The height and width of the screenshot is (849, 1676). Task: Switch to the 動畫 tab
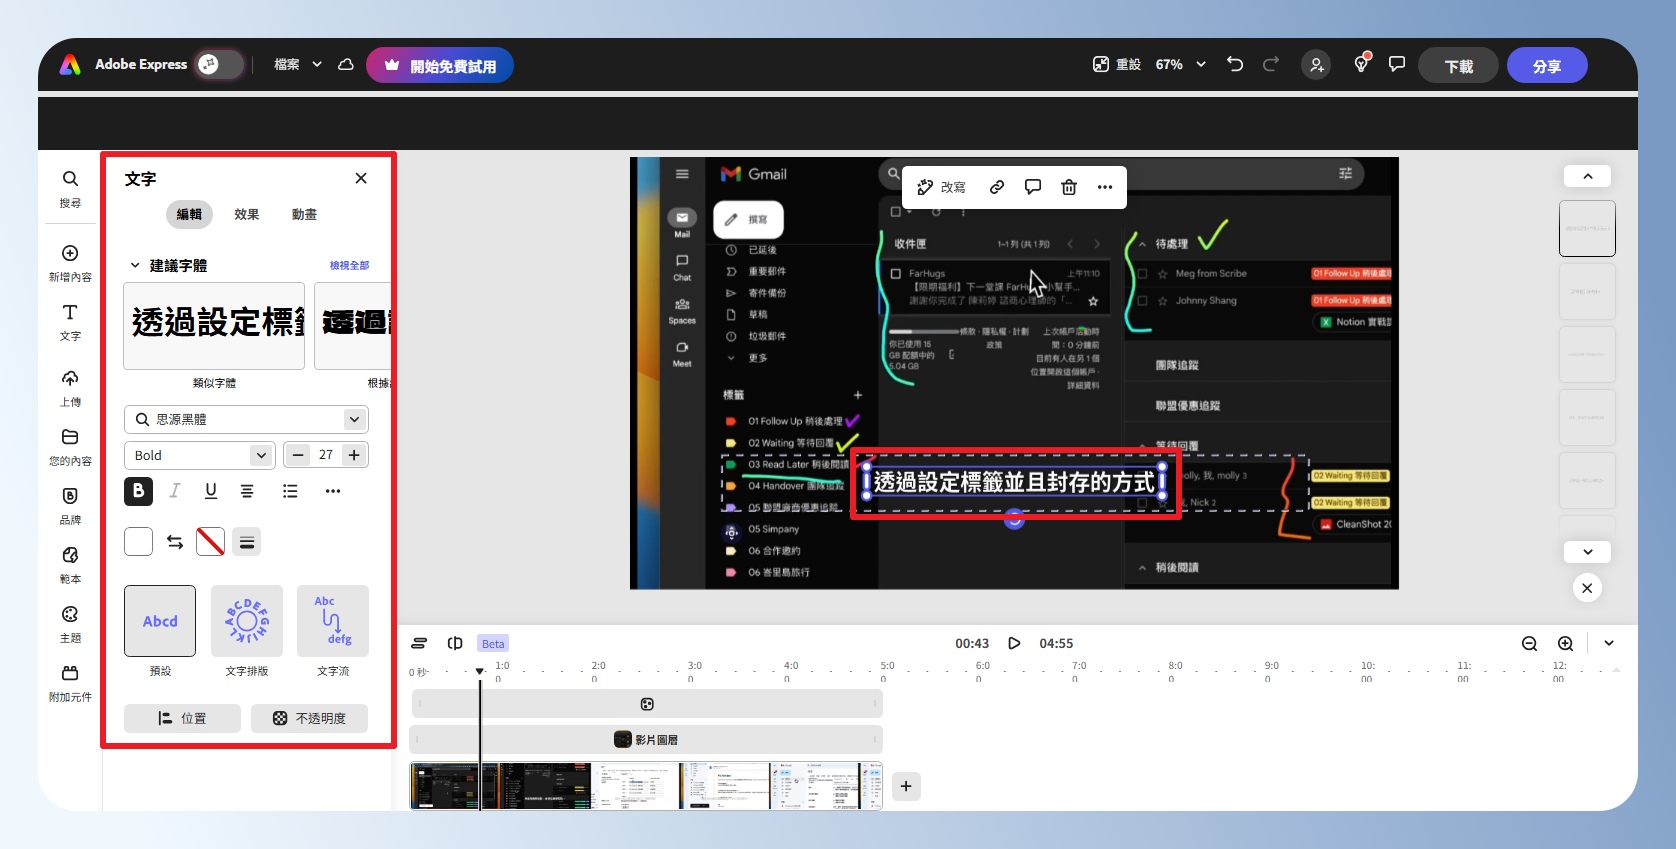304,214
